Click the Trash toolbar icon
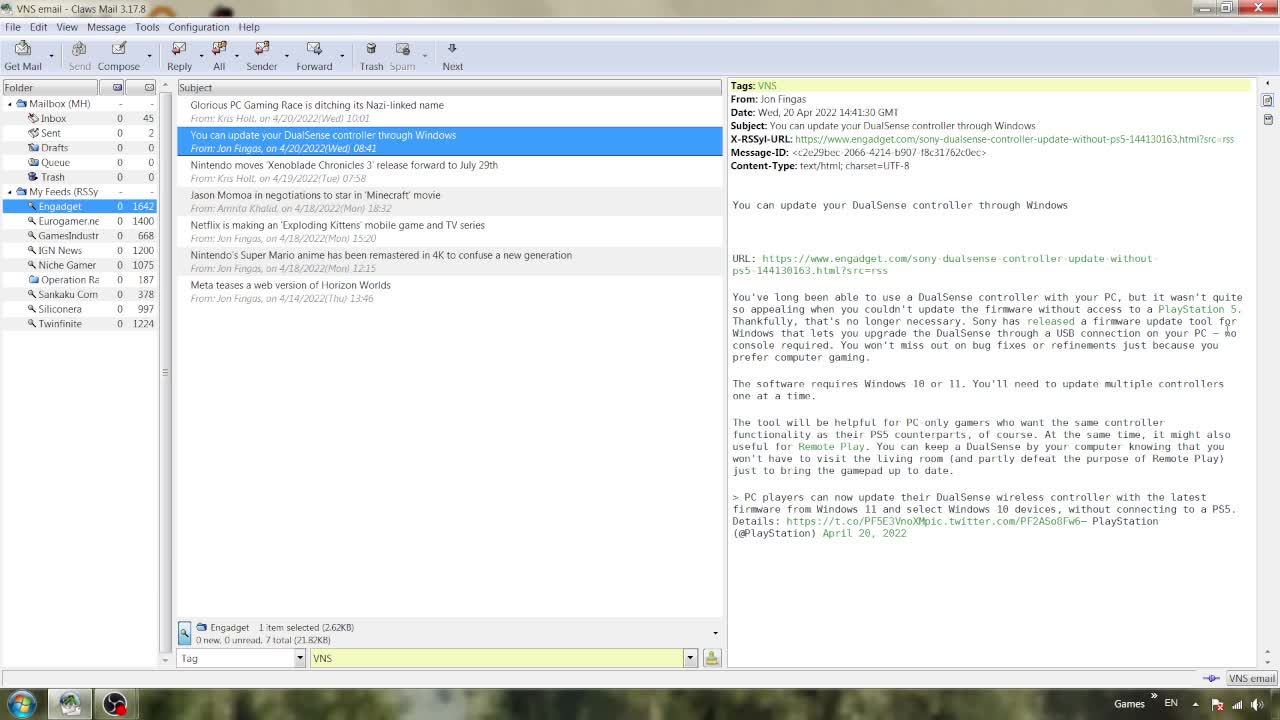 pyautogui.click(x=371, y=55)
